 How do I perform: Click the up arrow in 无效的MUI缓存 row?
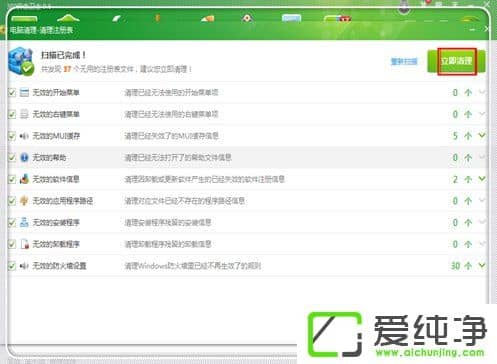click(x=468, y=136)
